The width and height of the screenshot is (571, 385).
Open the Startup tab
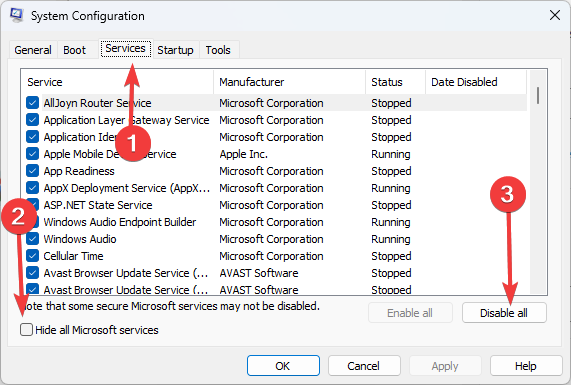(175, 50)
